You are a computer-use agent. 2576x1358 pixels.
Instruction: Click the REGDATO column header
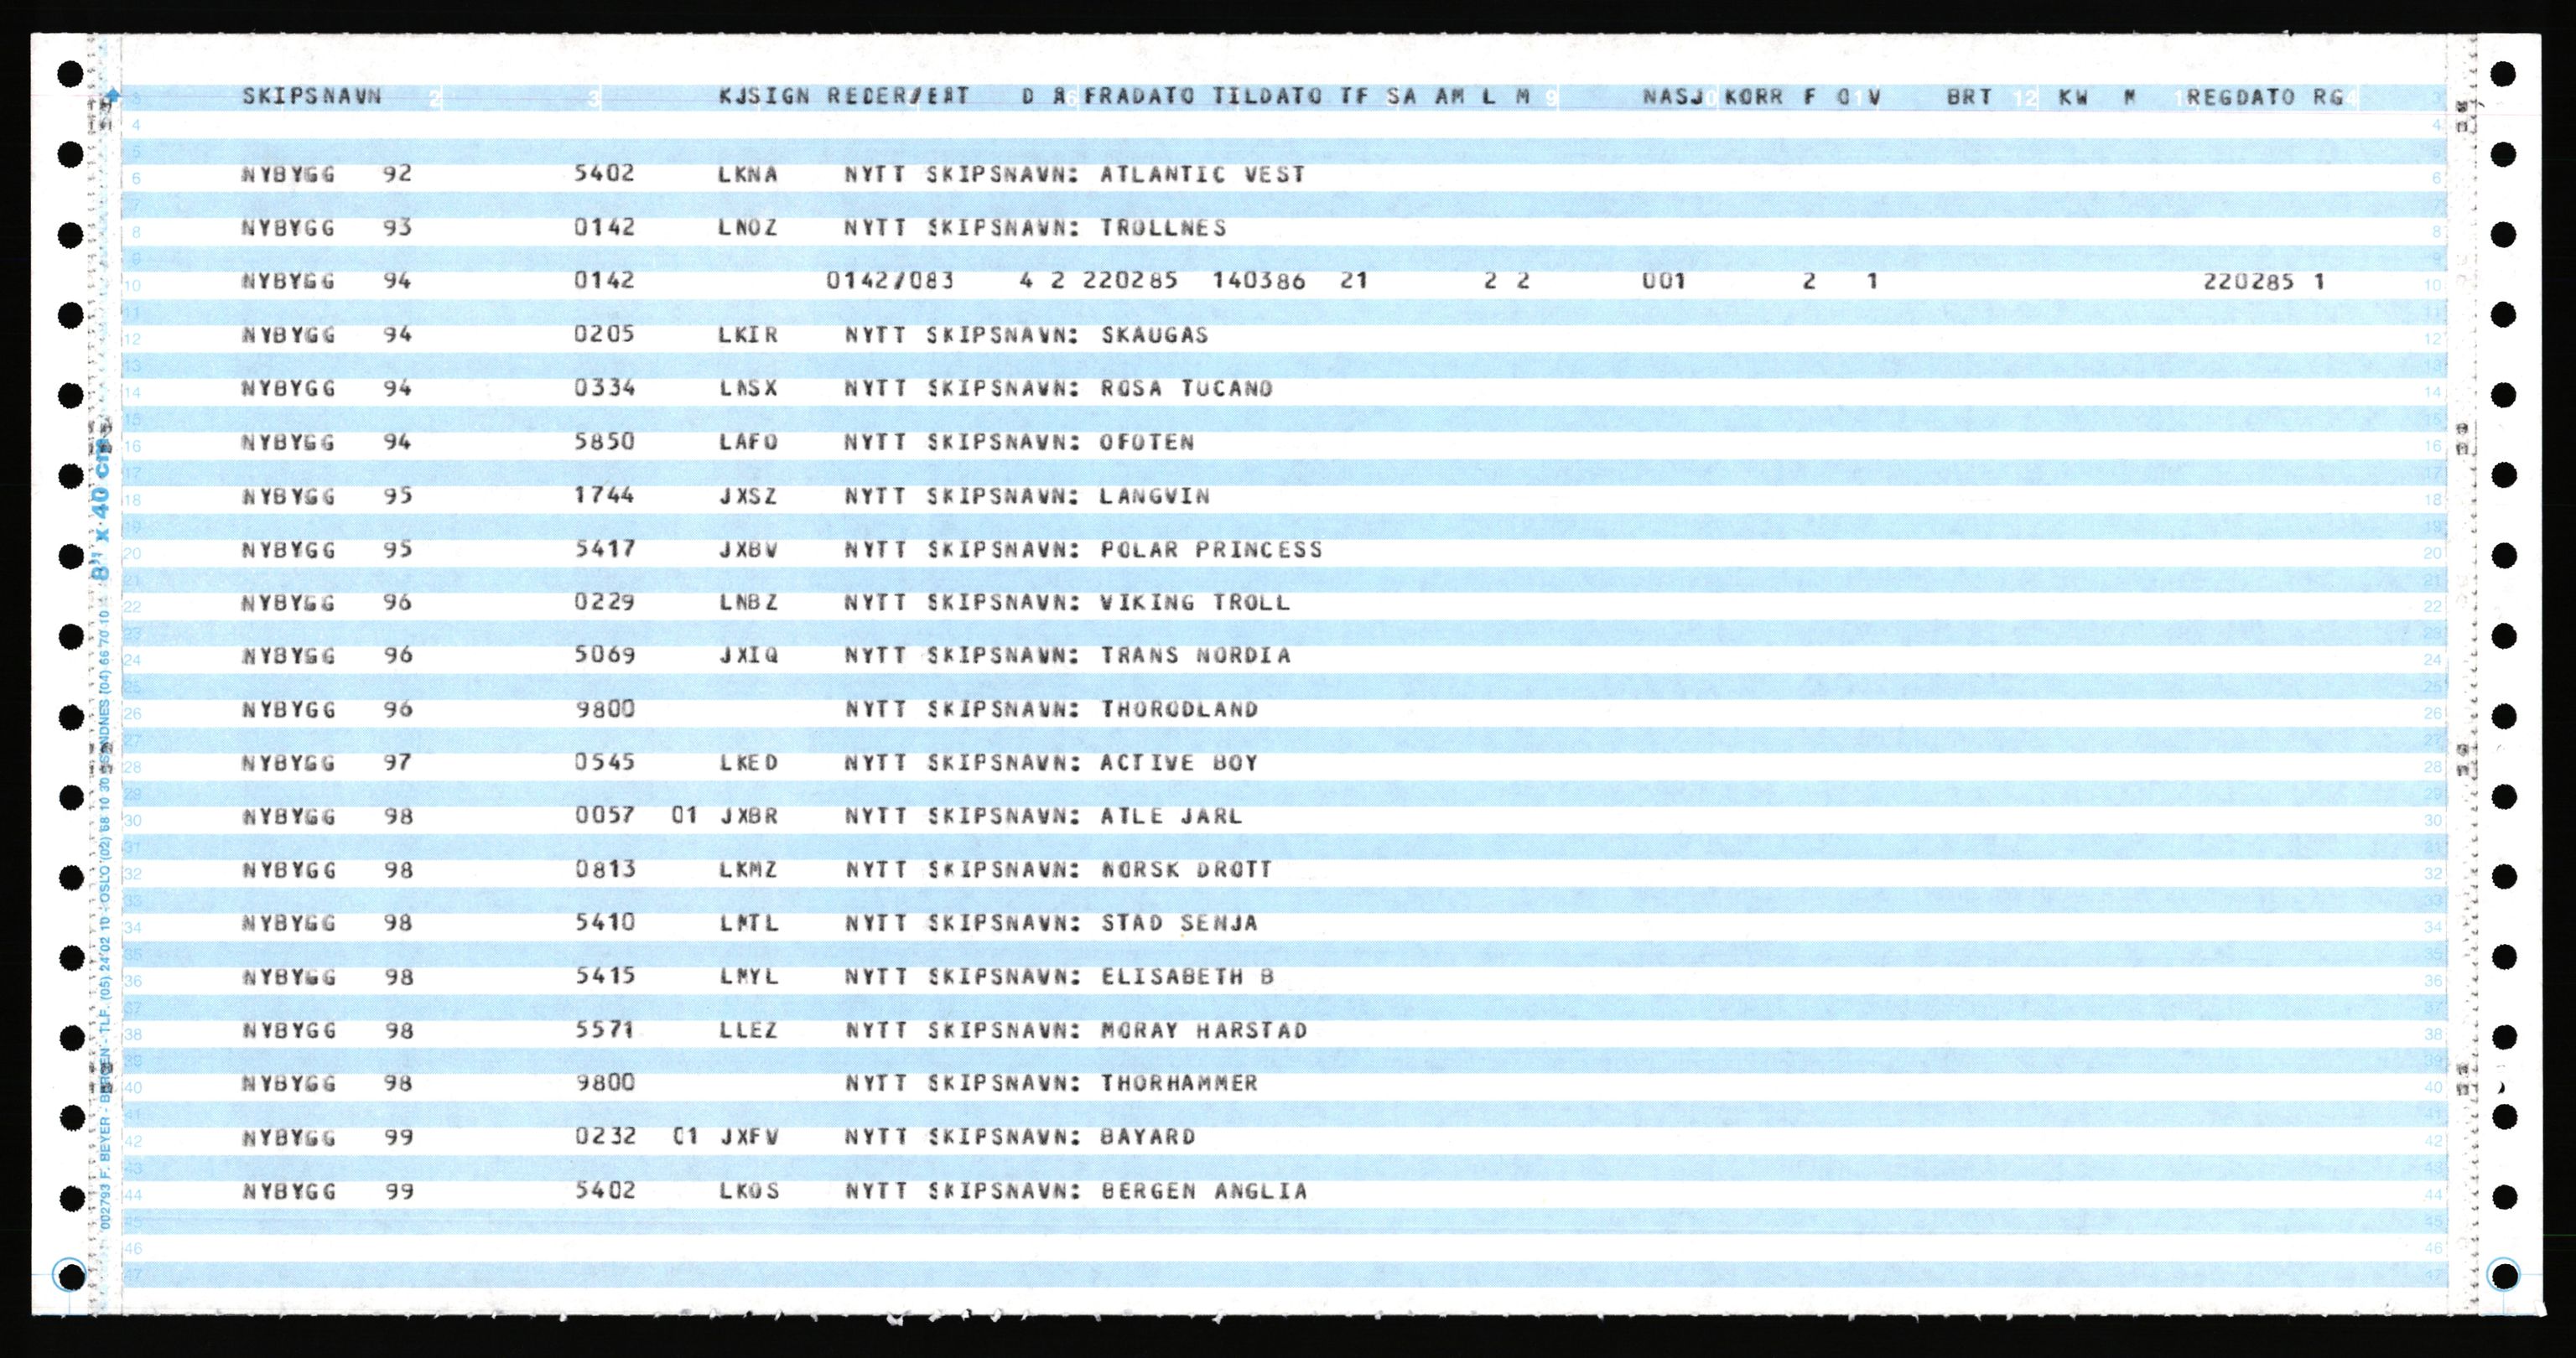(x=2241, y=96)
